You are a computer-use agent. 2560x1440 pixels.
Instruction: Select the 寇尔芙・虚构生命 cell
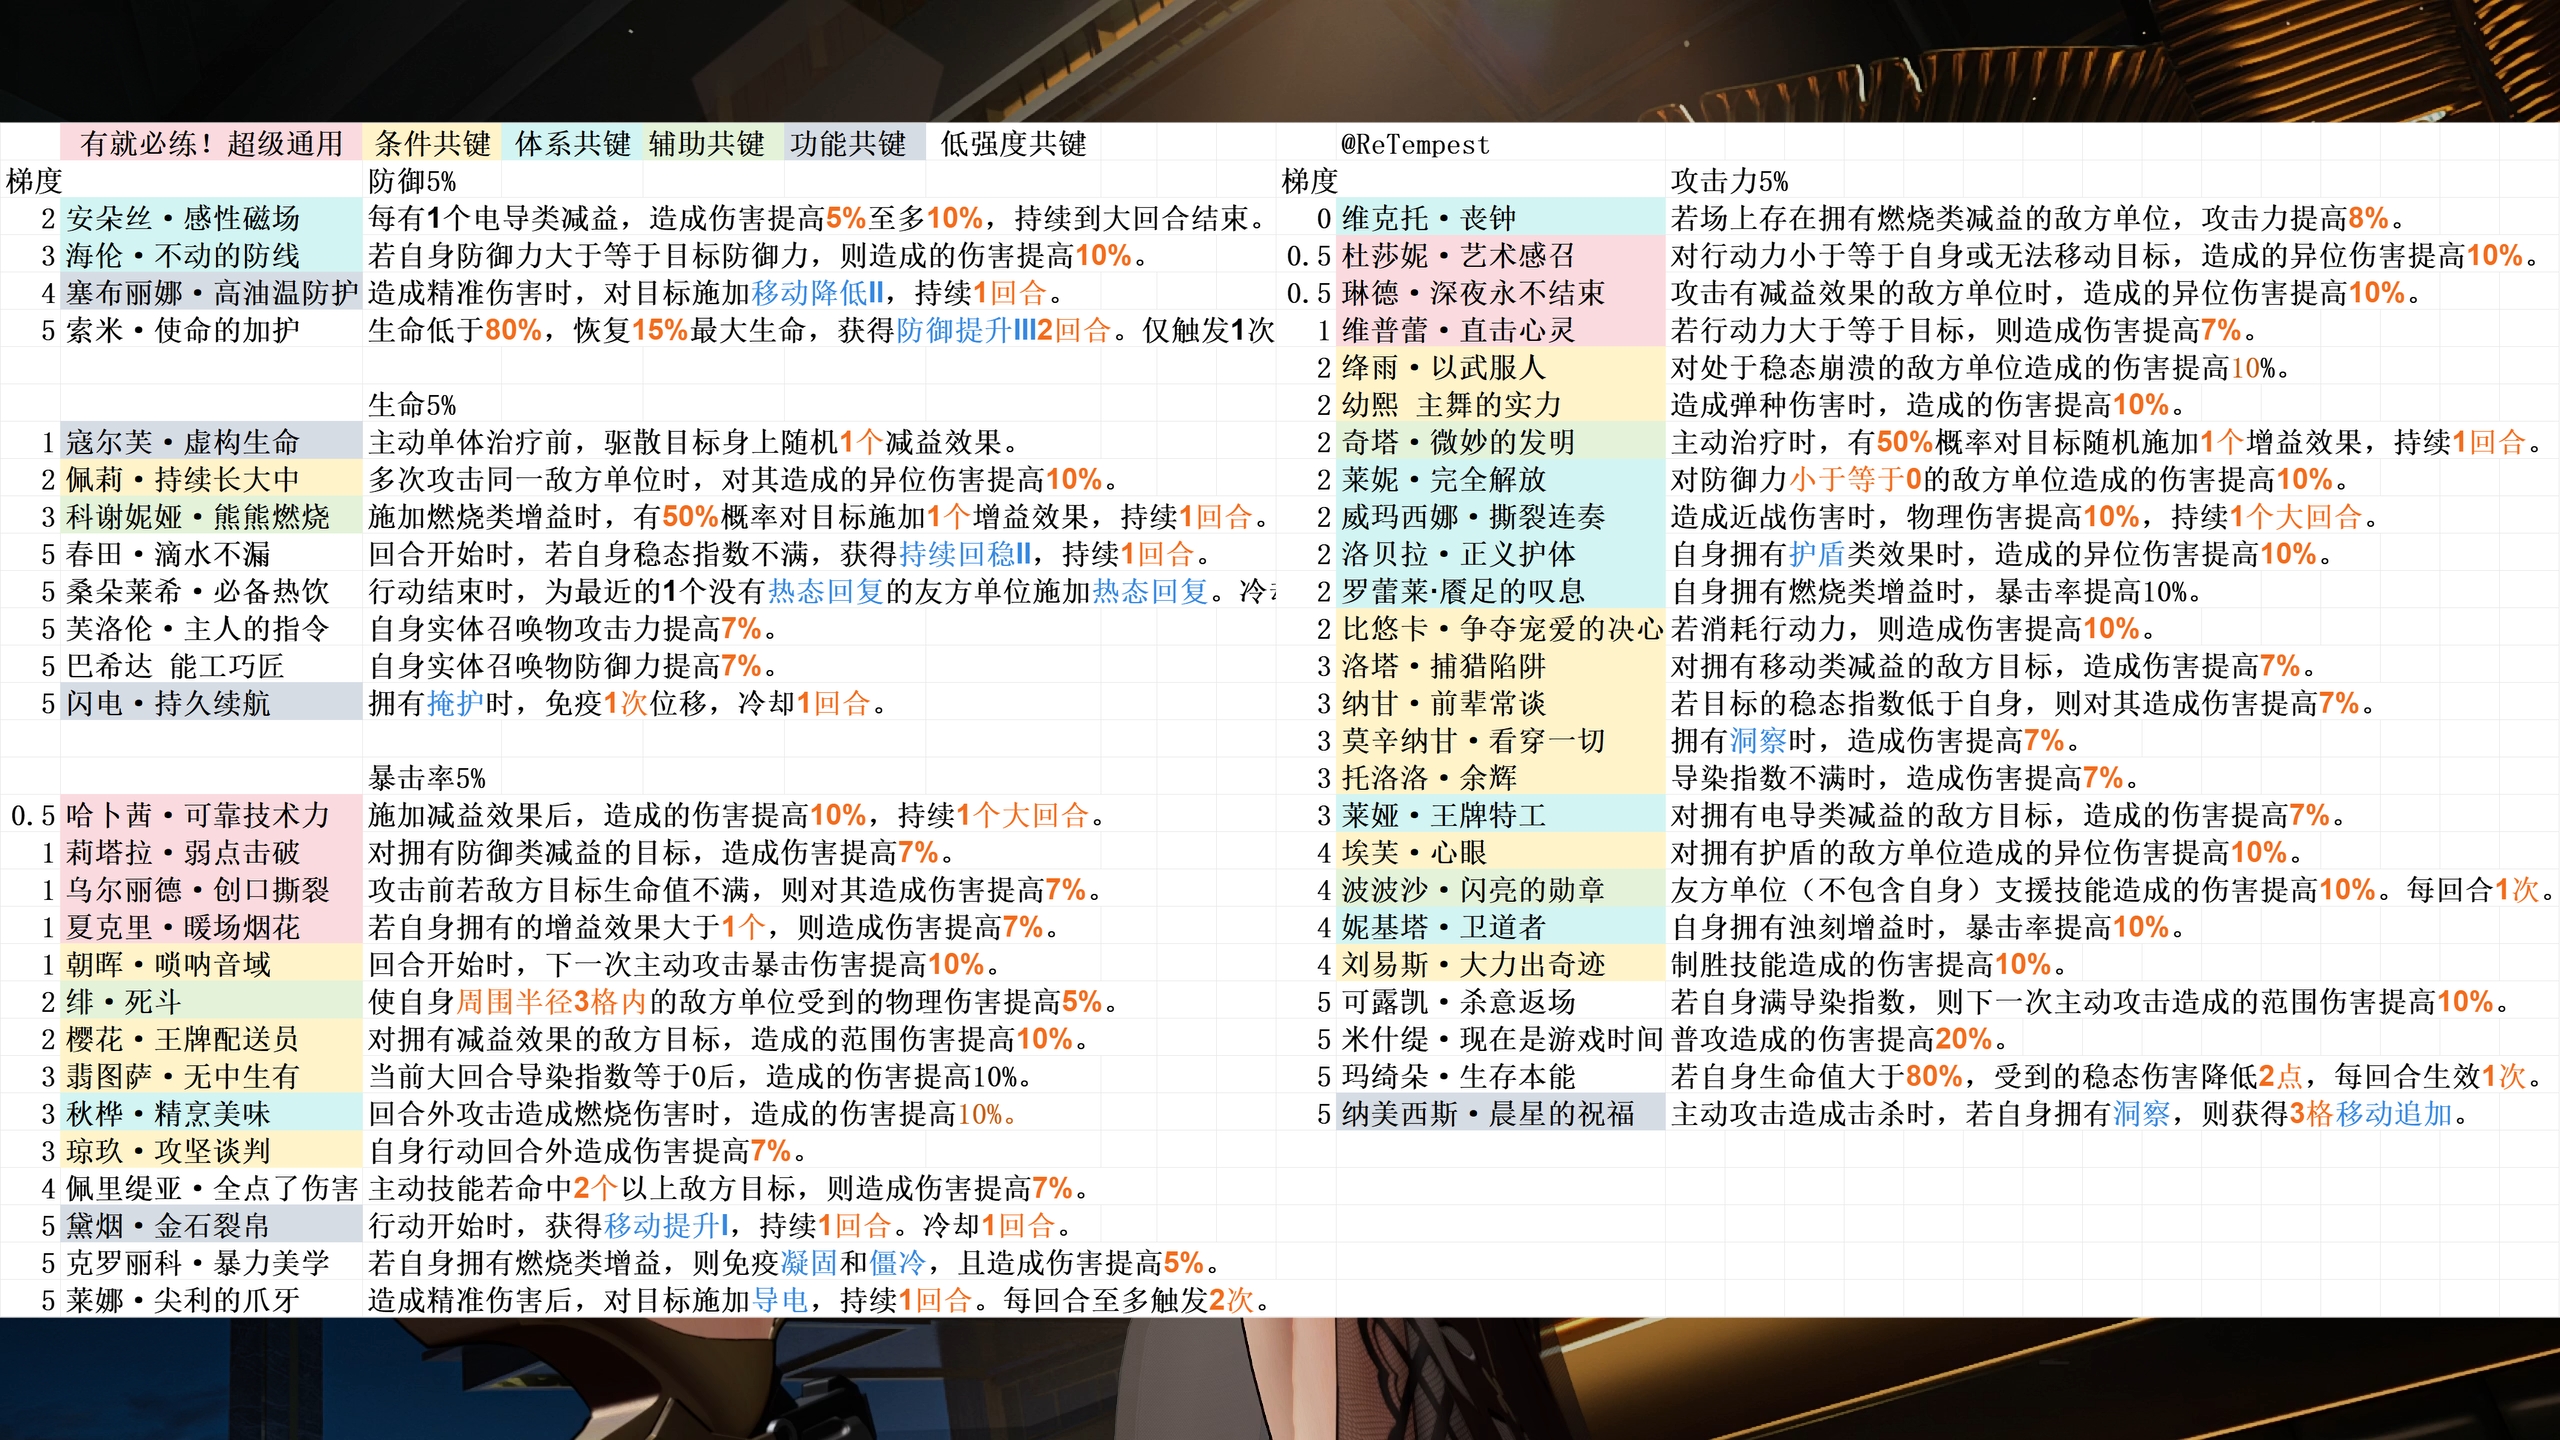(x=210, y=442)
